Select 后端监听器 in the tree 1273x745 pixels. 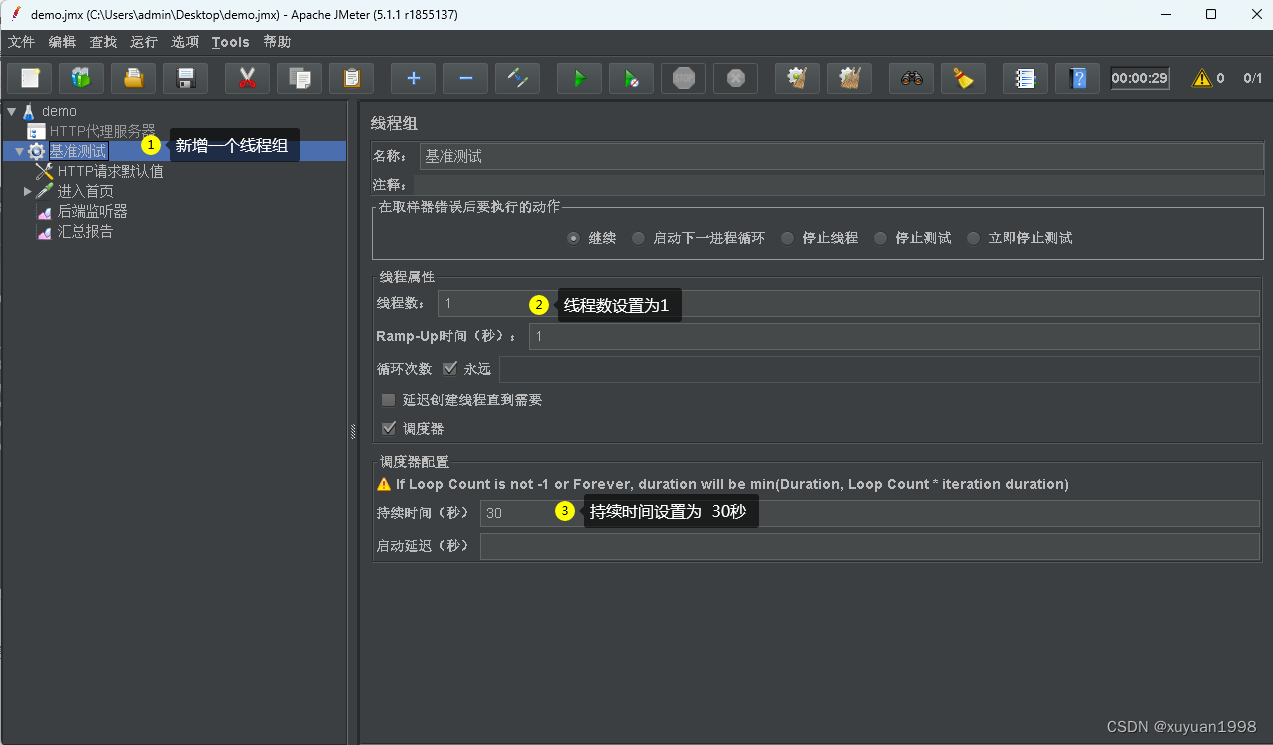[92, 211]
